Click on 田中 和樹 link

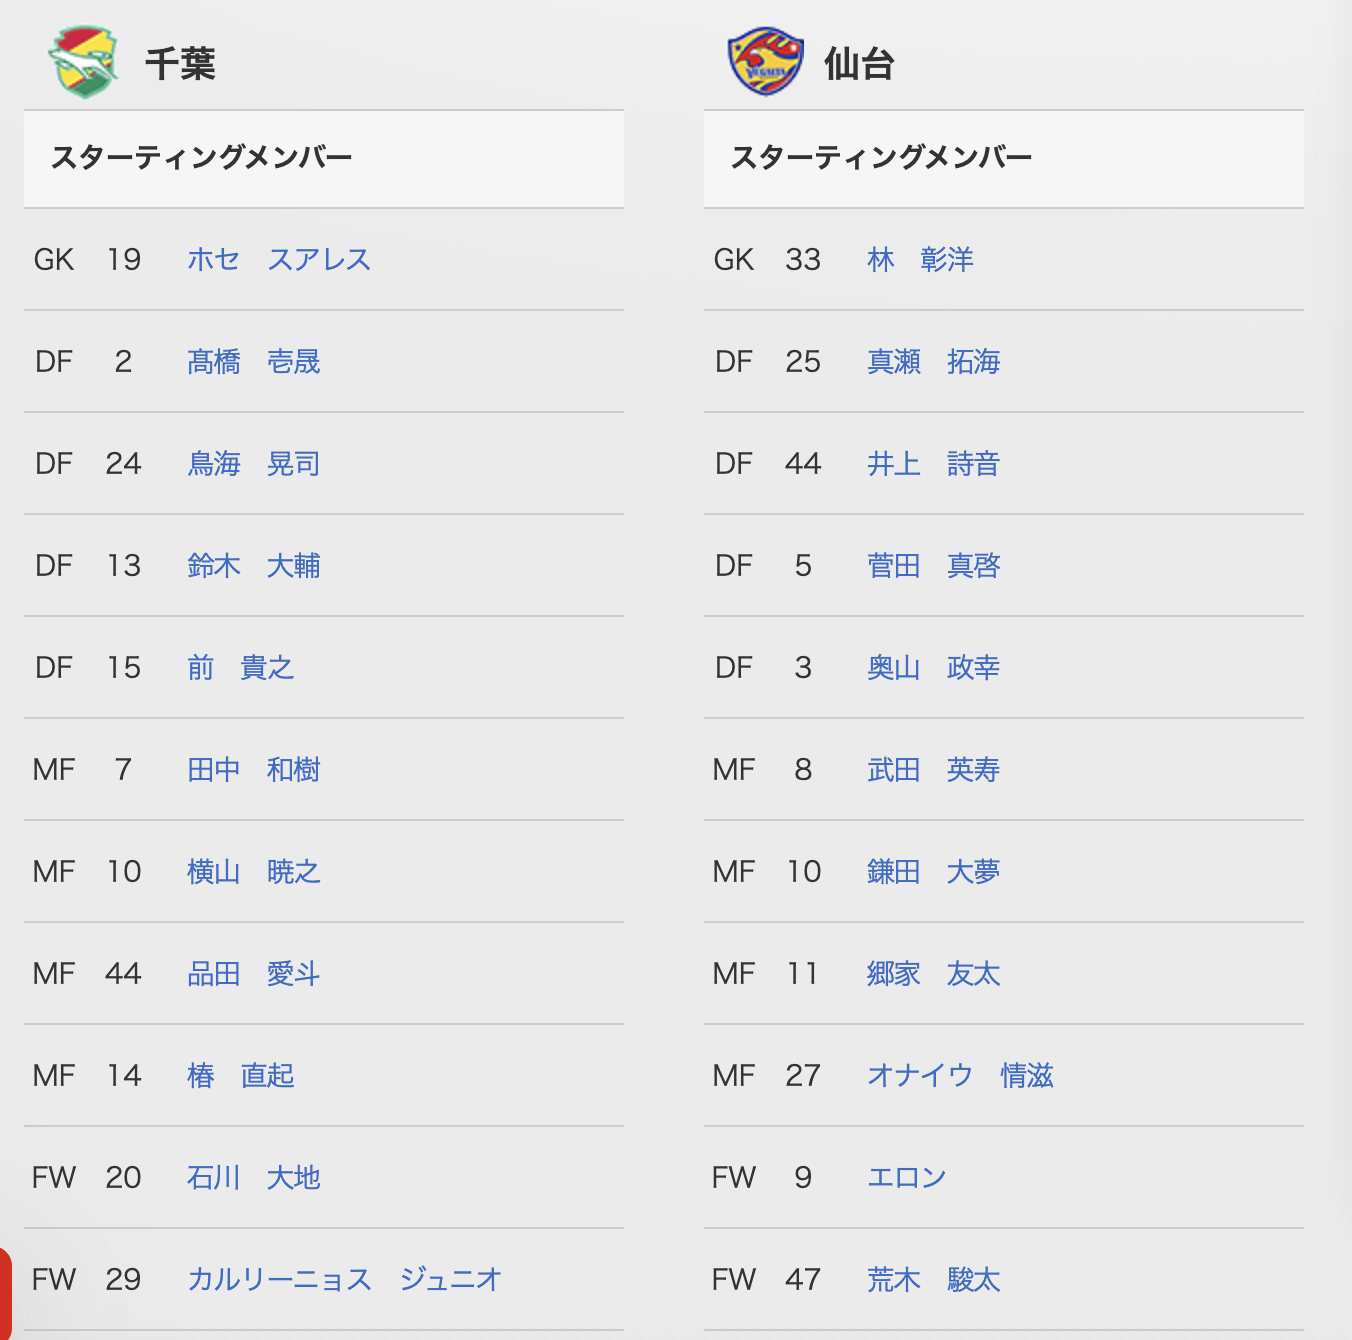click(x=254, y=770)
